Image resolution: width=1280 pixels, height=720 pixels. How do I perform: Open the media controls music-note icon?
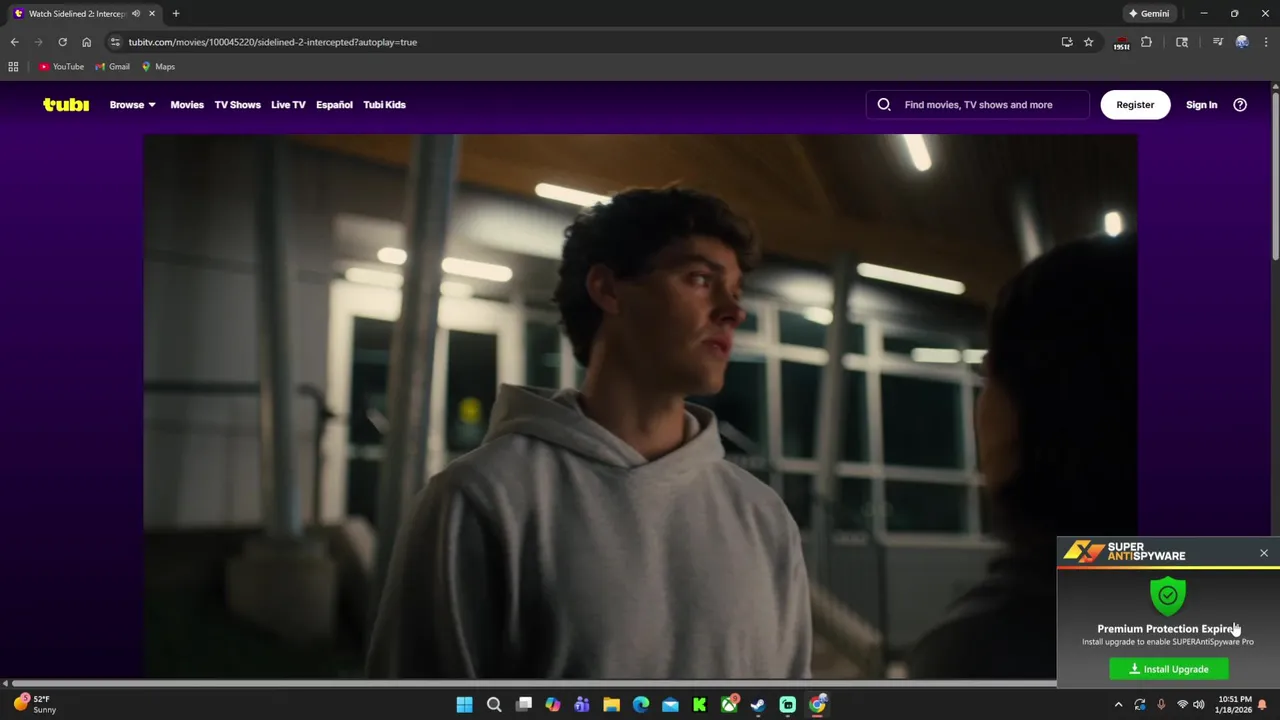(x=1217, y=42)
